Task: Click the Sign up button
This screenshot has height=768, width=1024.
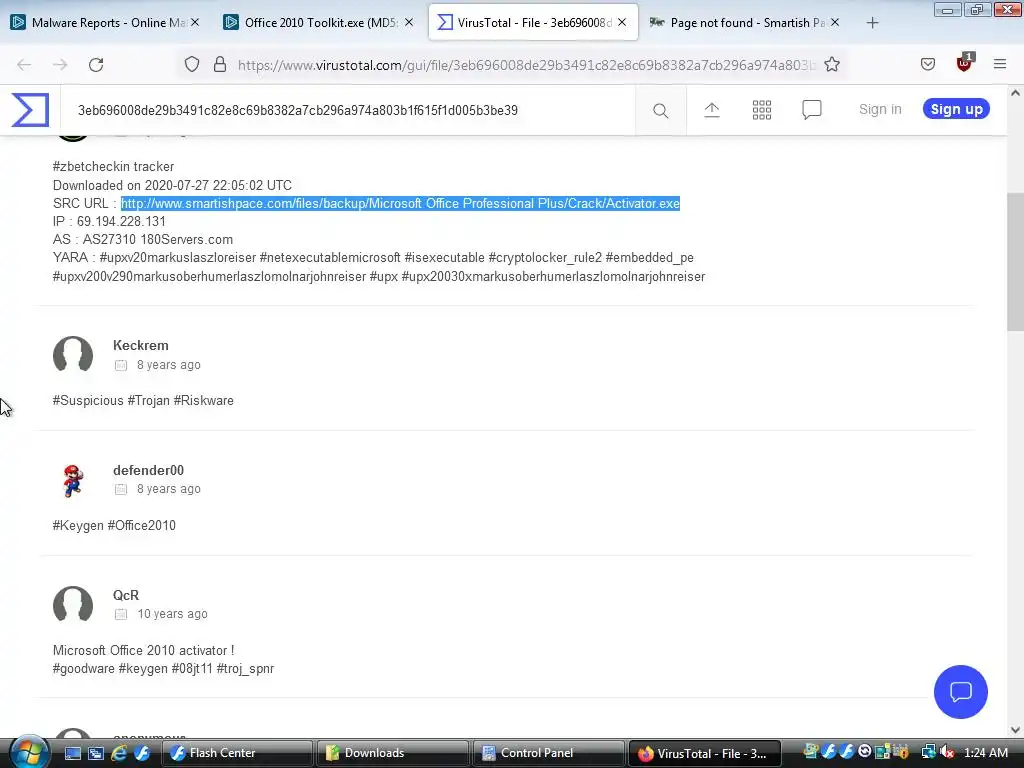Action: click(956, 109)
